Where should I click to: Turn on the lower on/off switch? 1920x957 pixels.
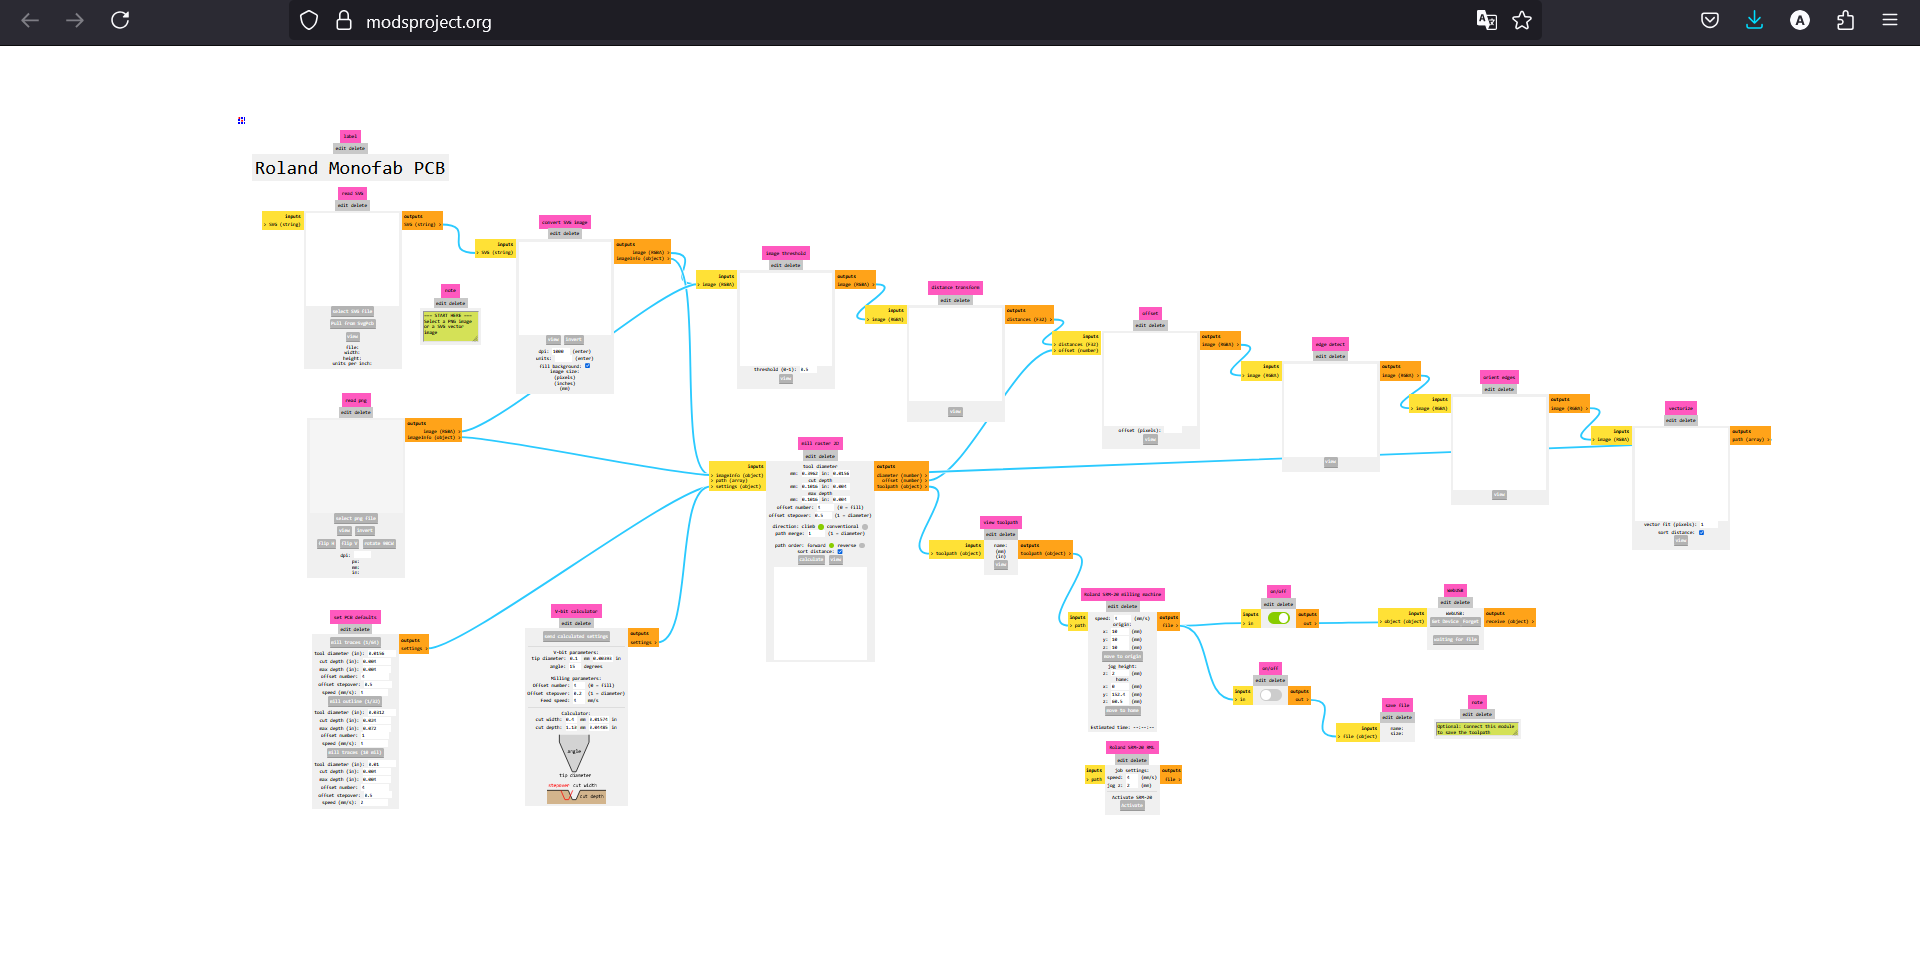pyautogui.click(x=1270, y=695)
